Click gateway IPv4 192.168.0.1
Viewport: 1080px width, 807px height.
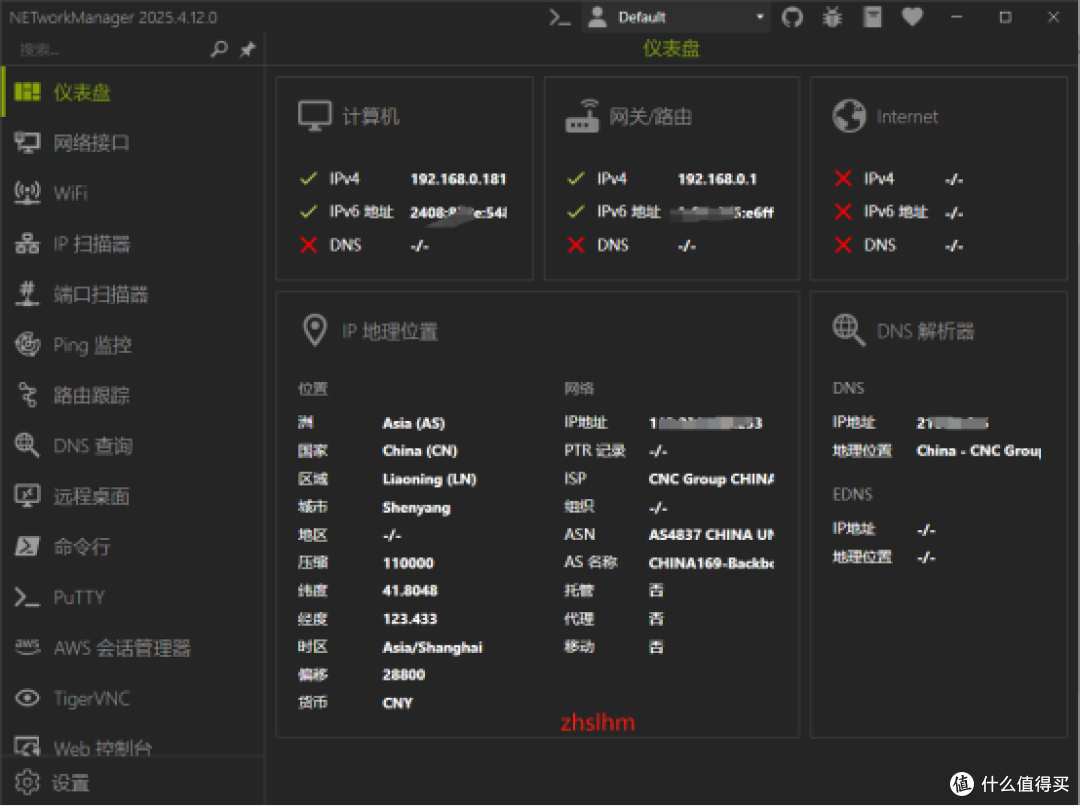point(717,179)
